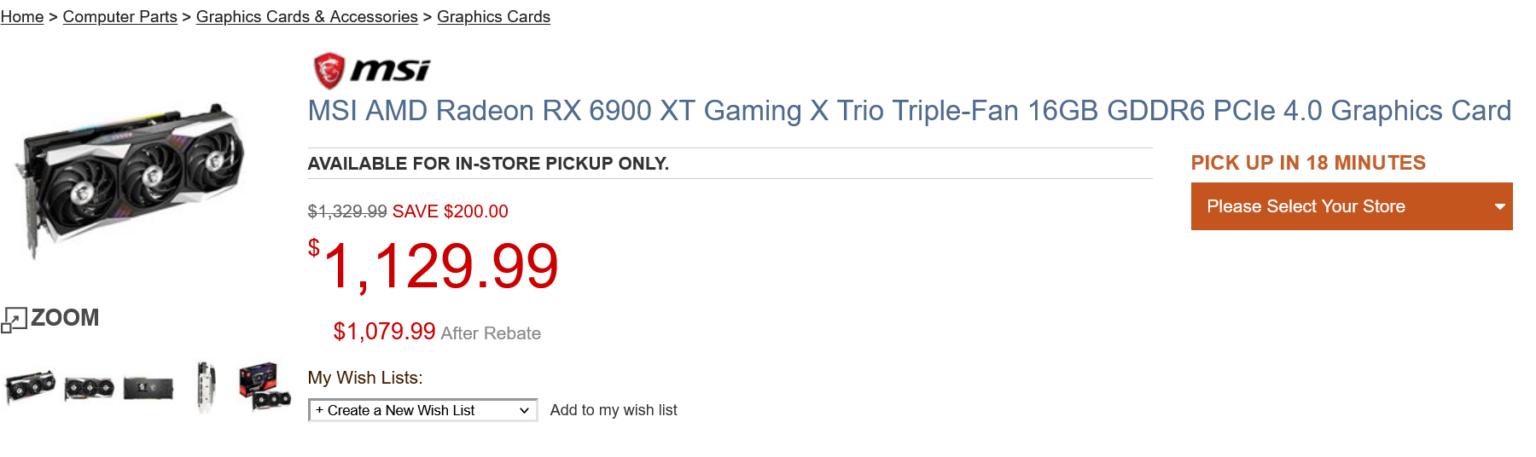Select the front-facing three-fan thumbnail
1536x457 pixels.
(89, 388)
